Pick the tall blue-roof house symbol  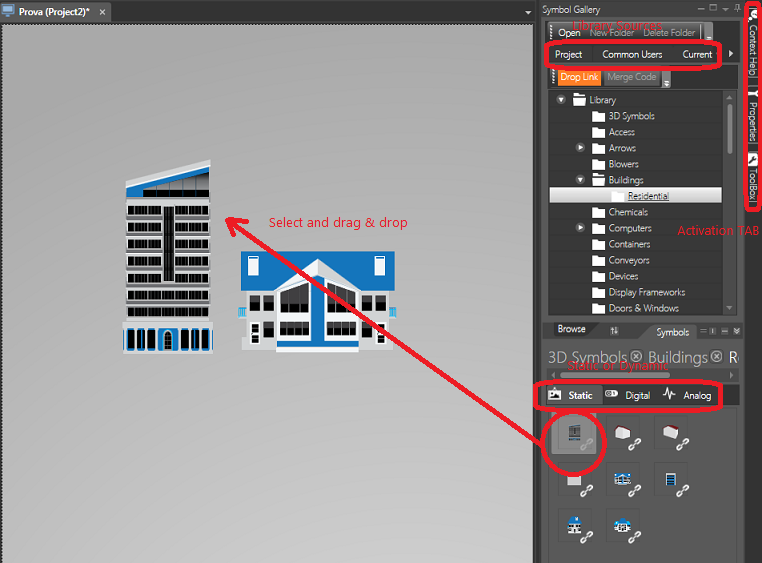click(574, 525)
